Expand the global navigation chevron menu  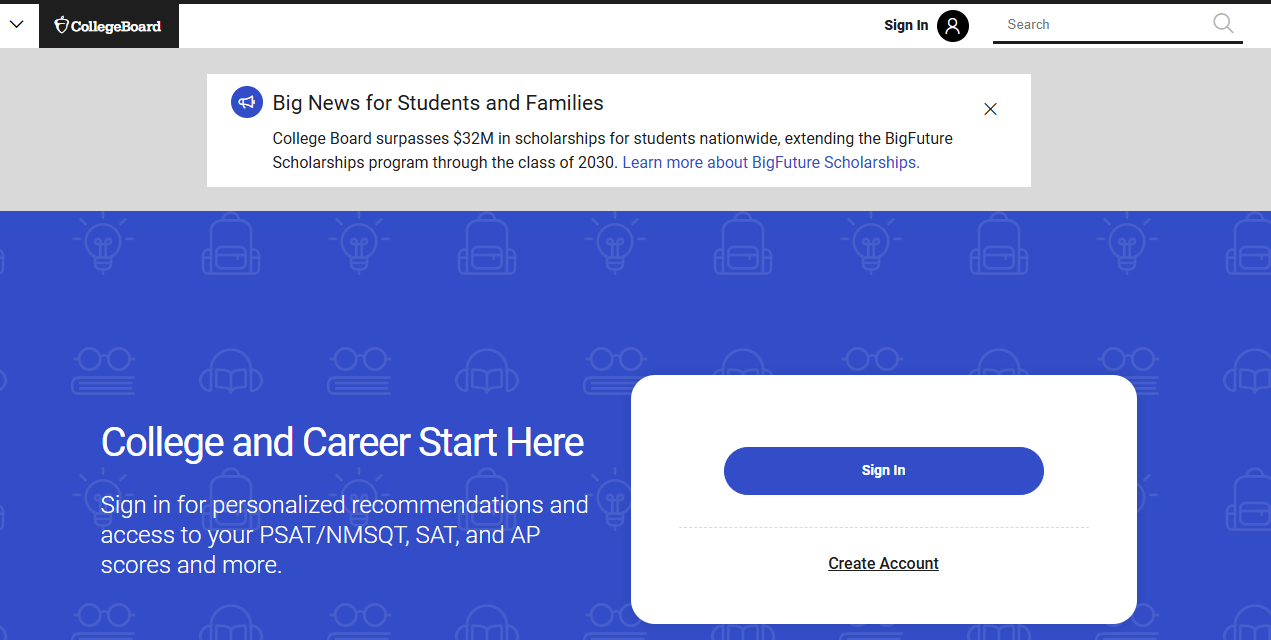click(x=16, y=25)
